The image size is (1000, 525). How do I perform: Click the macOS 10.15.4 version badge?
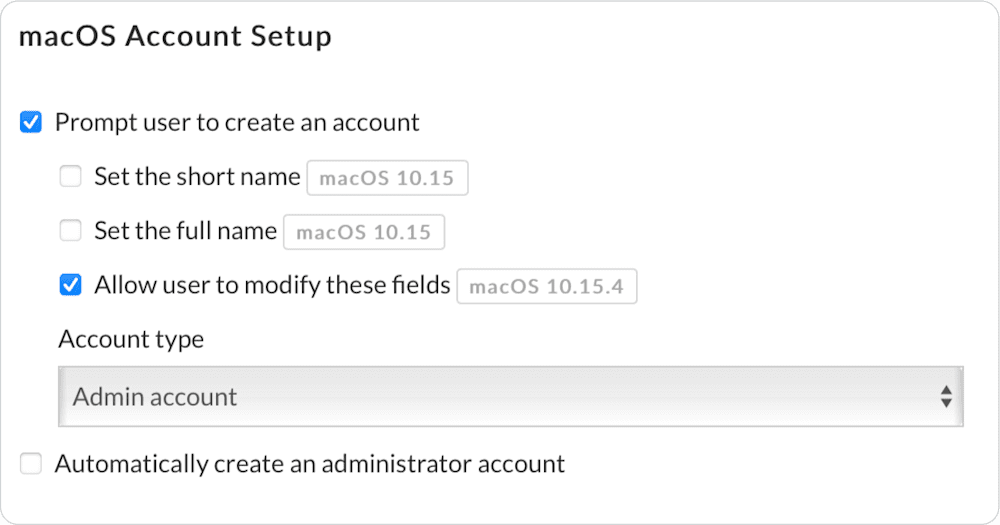[546, 287]
